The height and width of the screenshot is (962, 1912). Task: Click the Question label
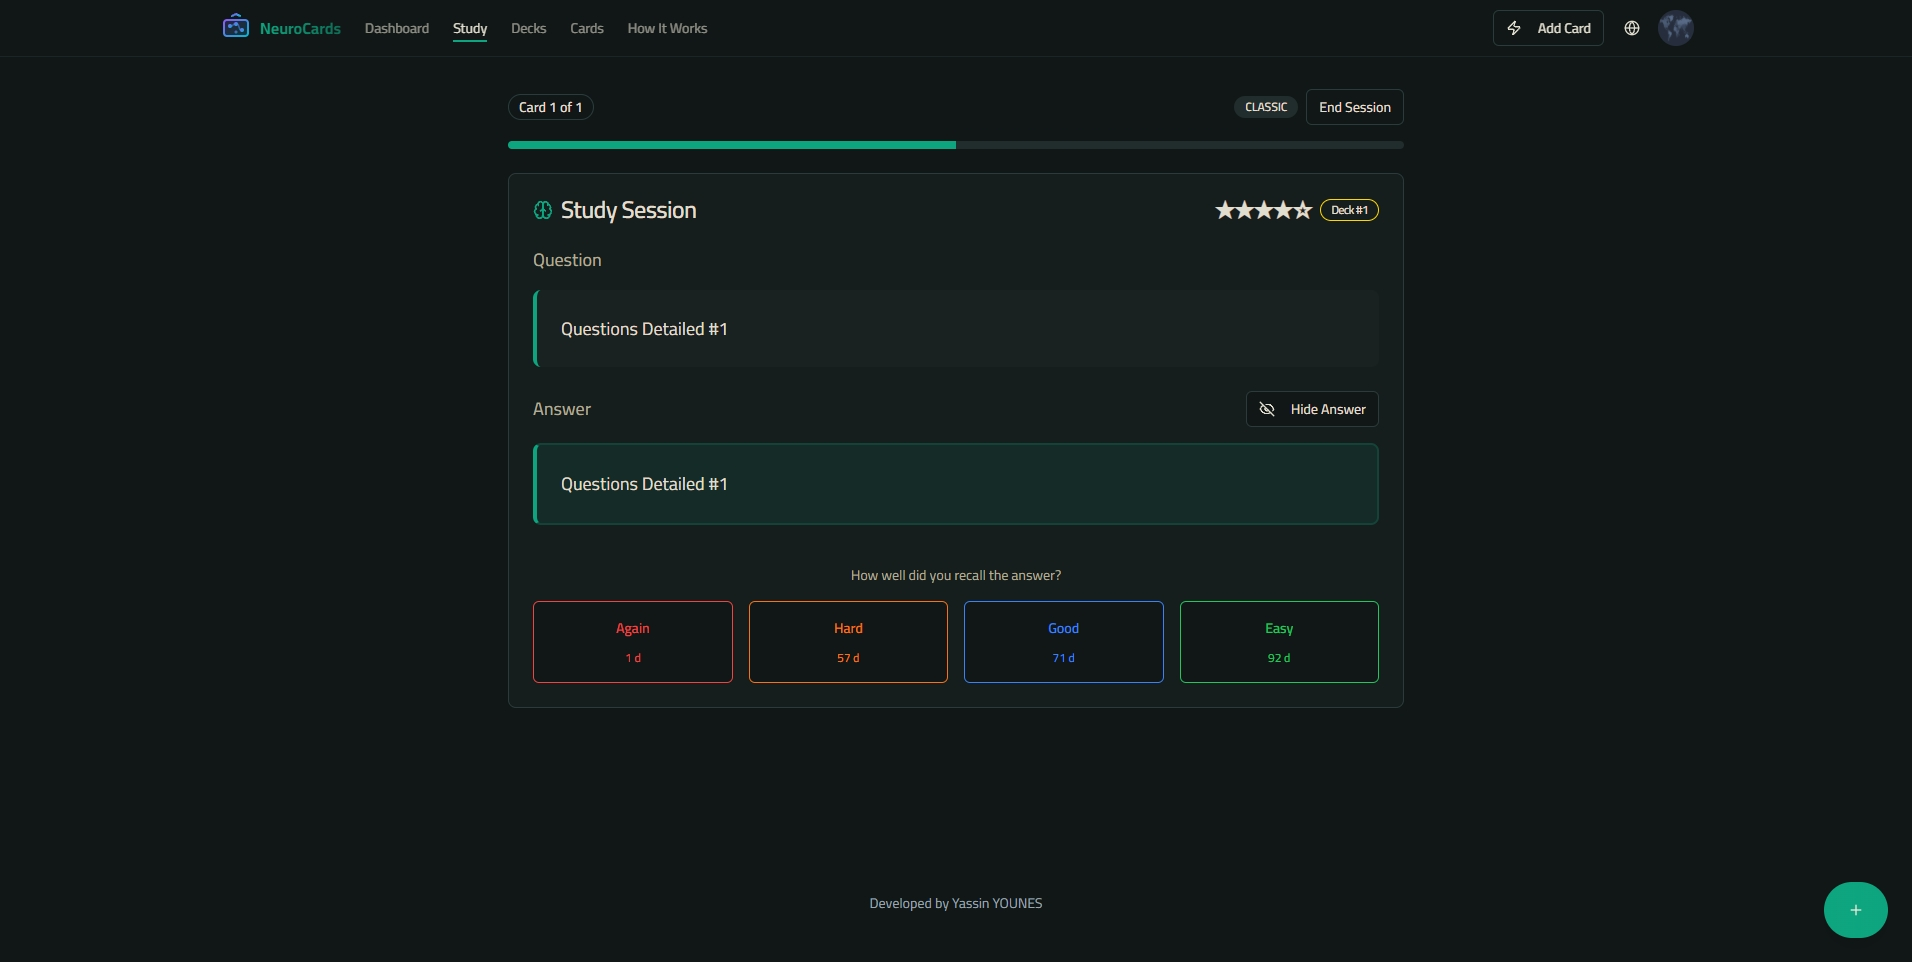(567, 260)
